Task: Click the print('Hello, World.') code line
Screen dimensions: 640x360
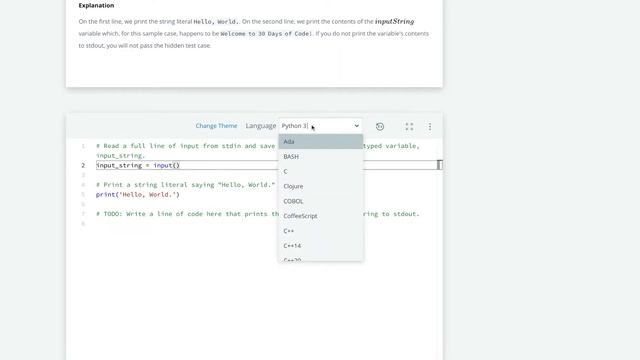Action: [138, 195]
